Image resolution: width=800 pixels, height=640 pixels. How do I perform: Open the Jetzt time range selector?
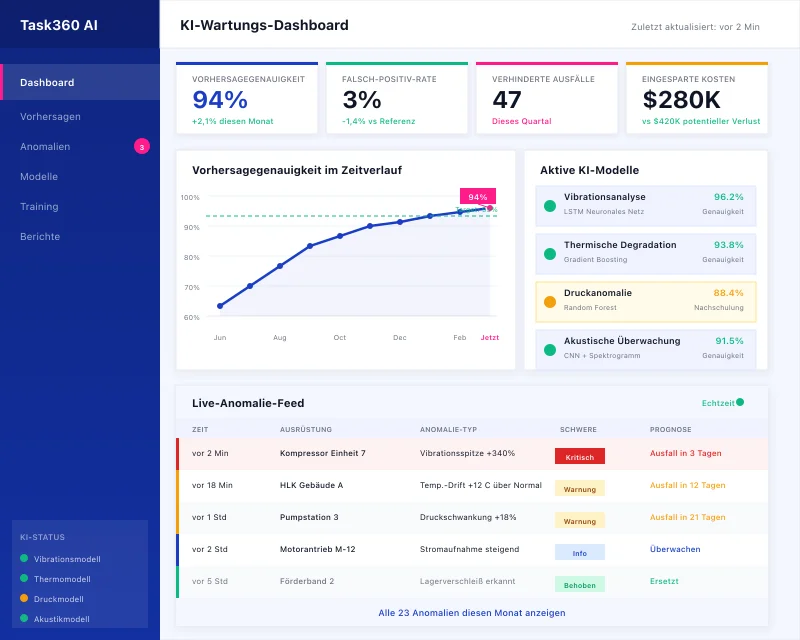tap(489, 337)
